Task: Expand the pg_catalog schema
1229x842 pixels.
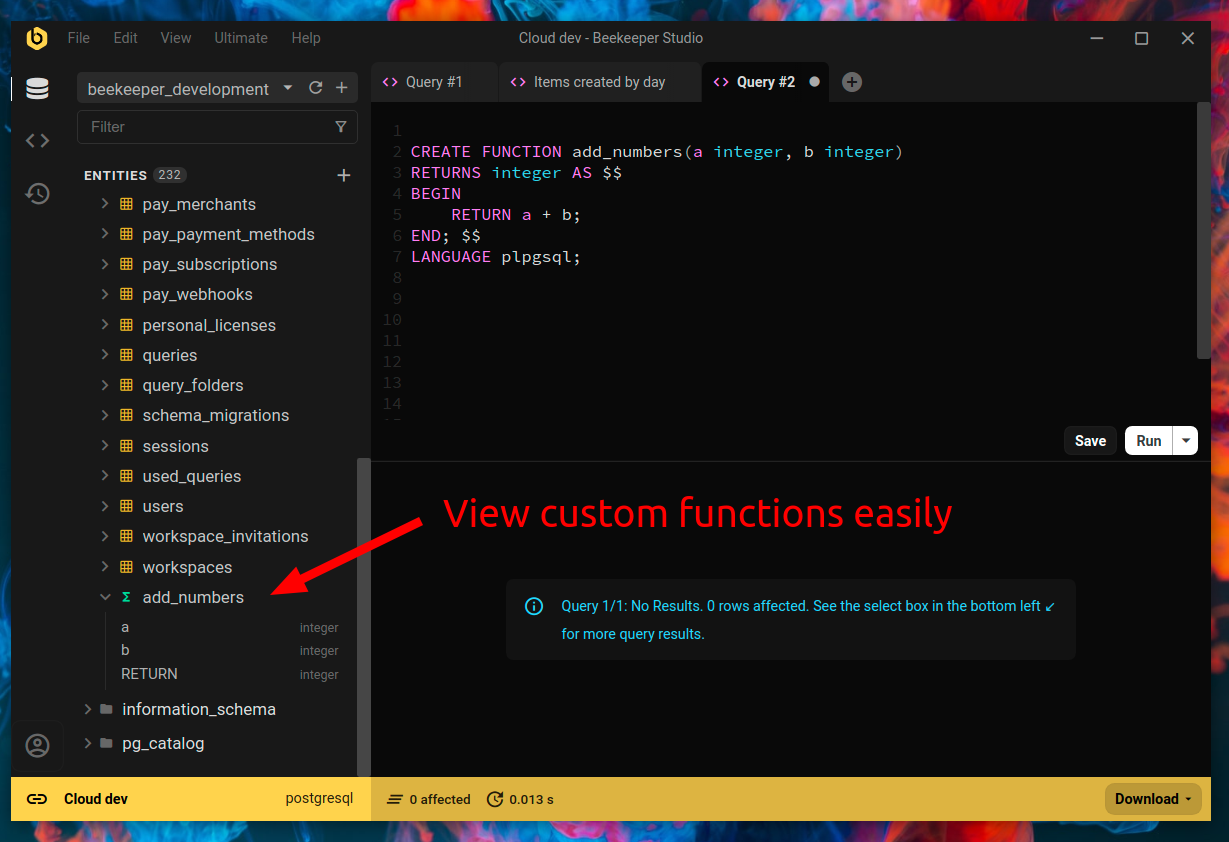Action: point(88,743)
